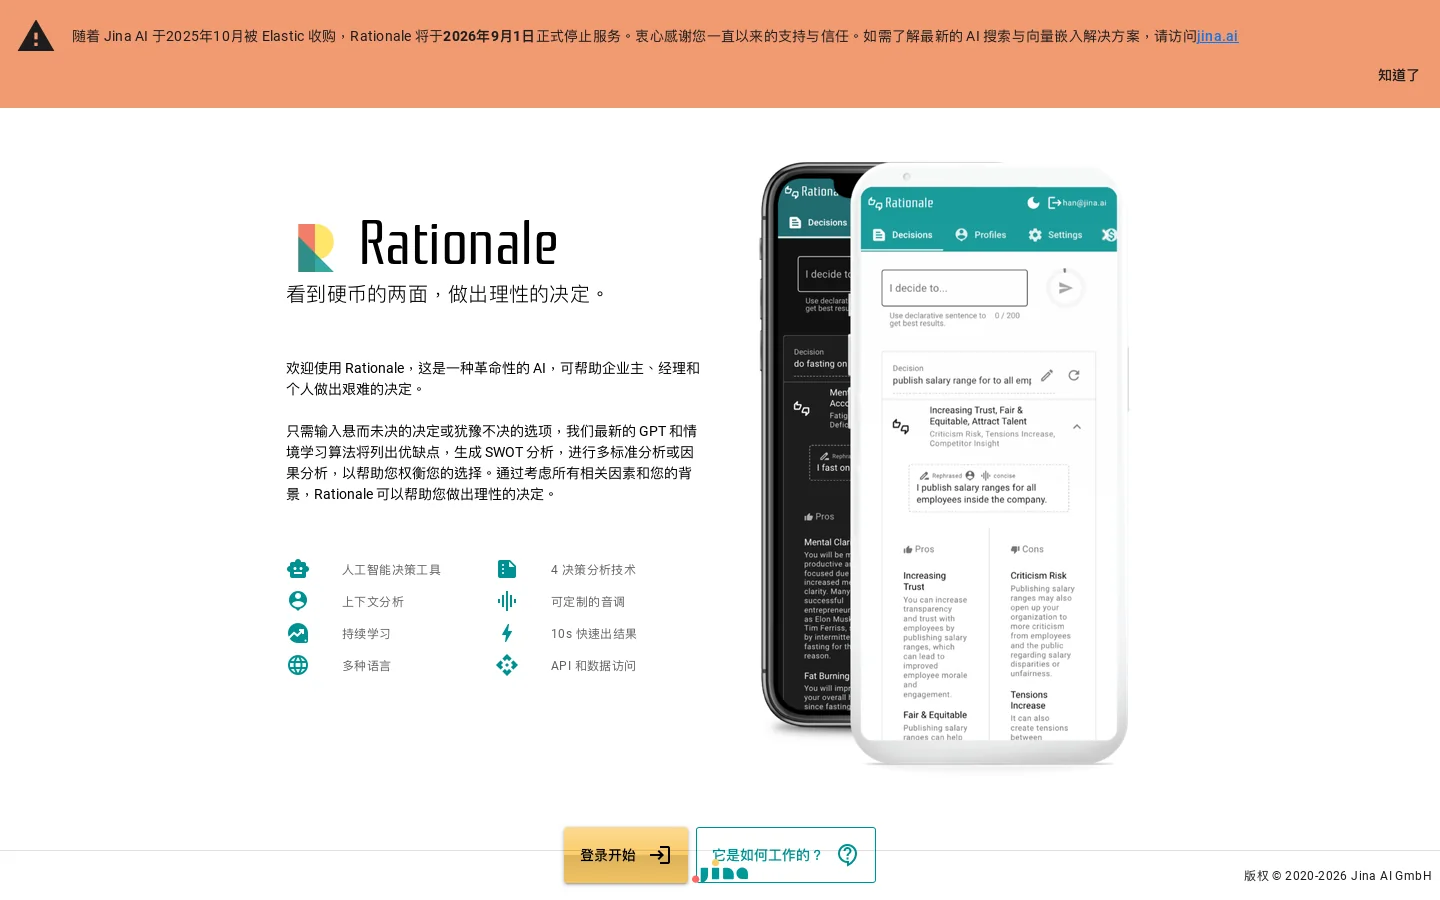The height and width of the screenshot is (900, 1440).
Task: Click the 持续学习 feature label
Action: pos(366,634)
